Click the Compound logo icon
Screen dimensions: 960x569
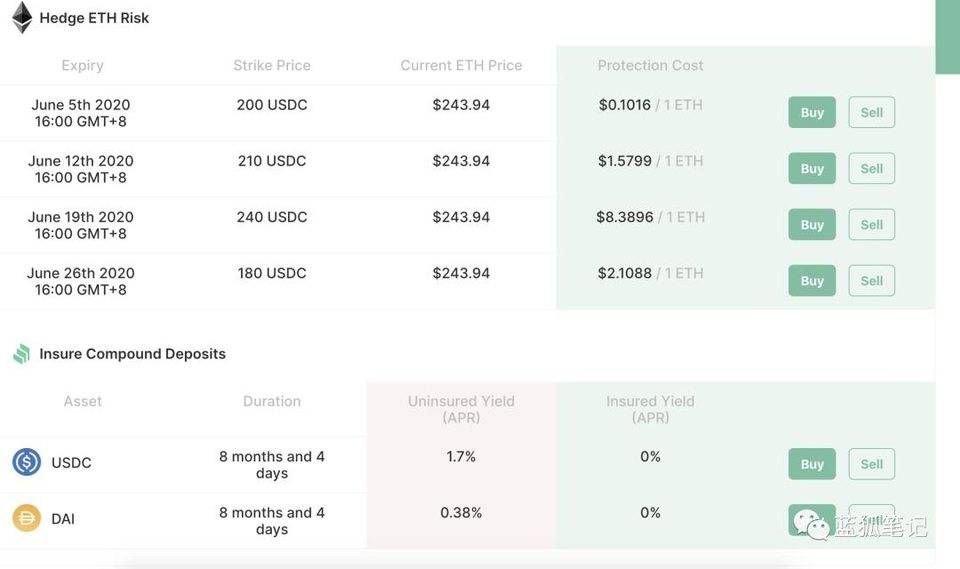coord(21,354)
